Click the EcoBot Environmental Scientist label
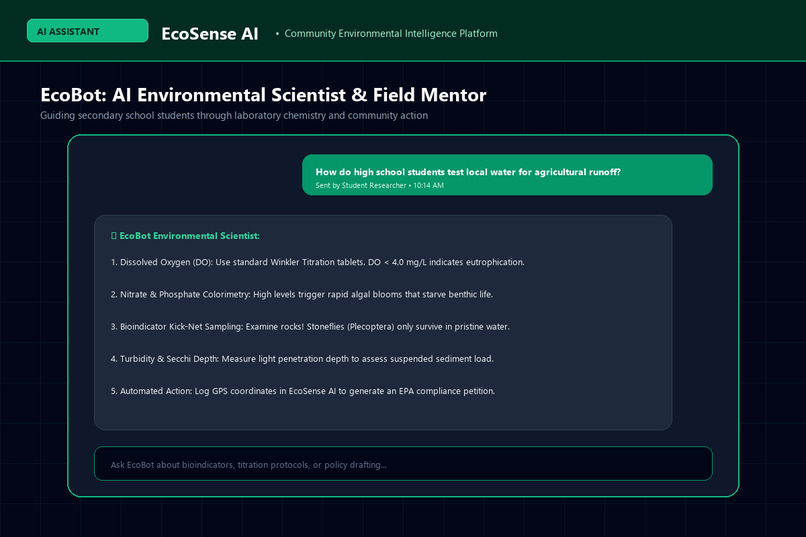This screenshot has width=806, height=537. [190, 236]
